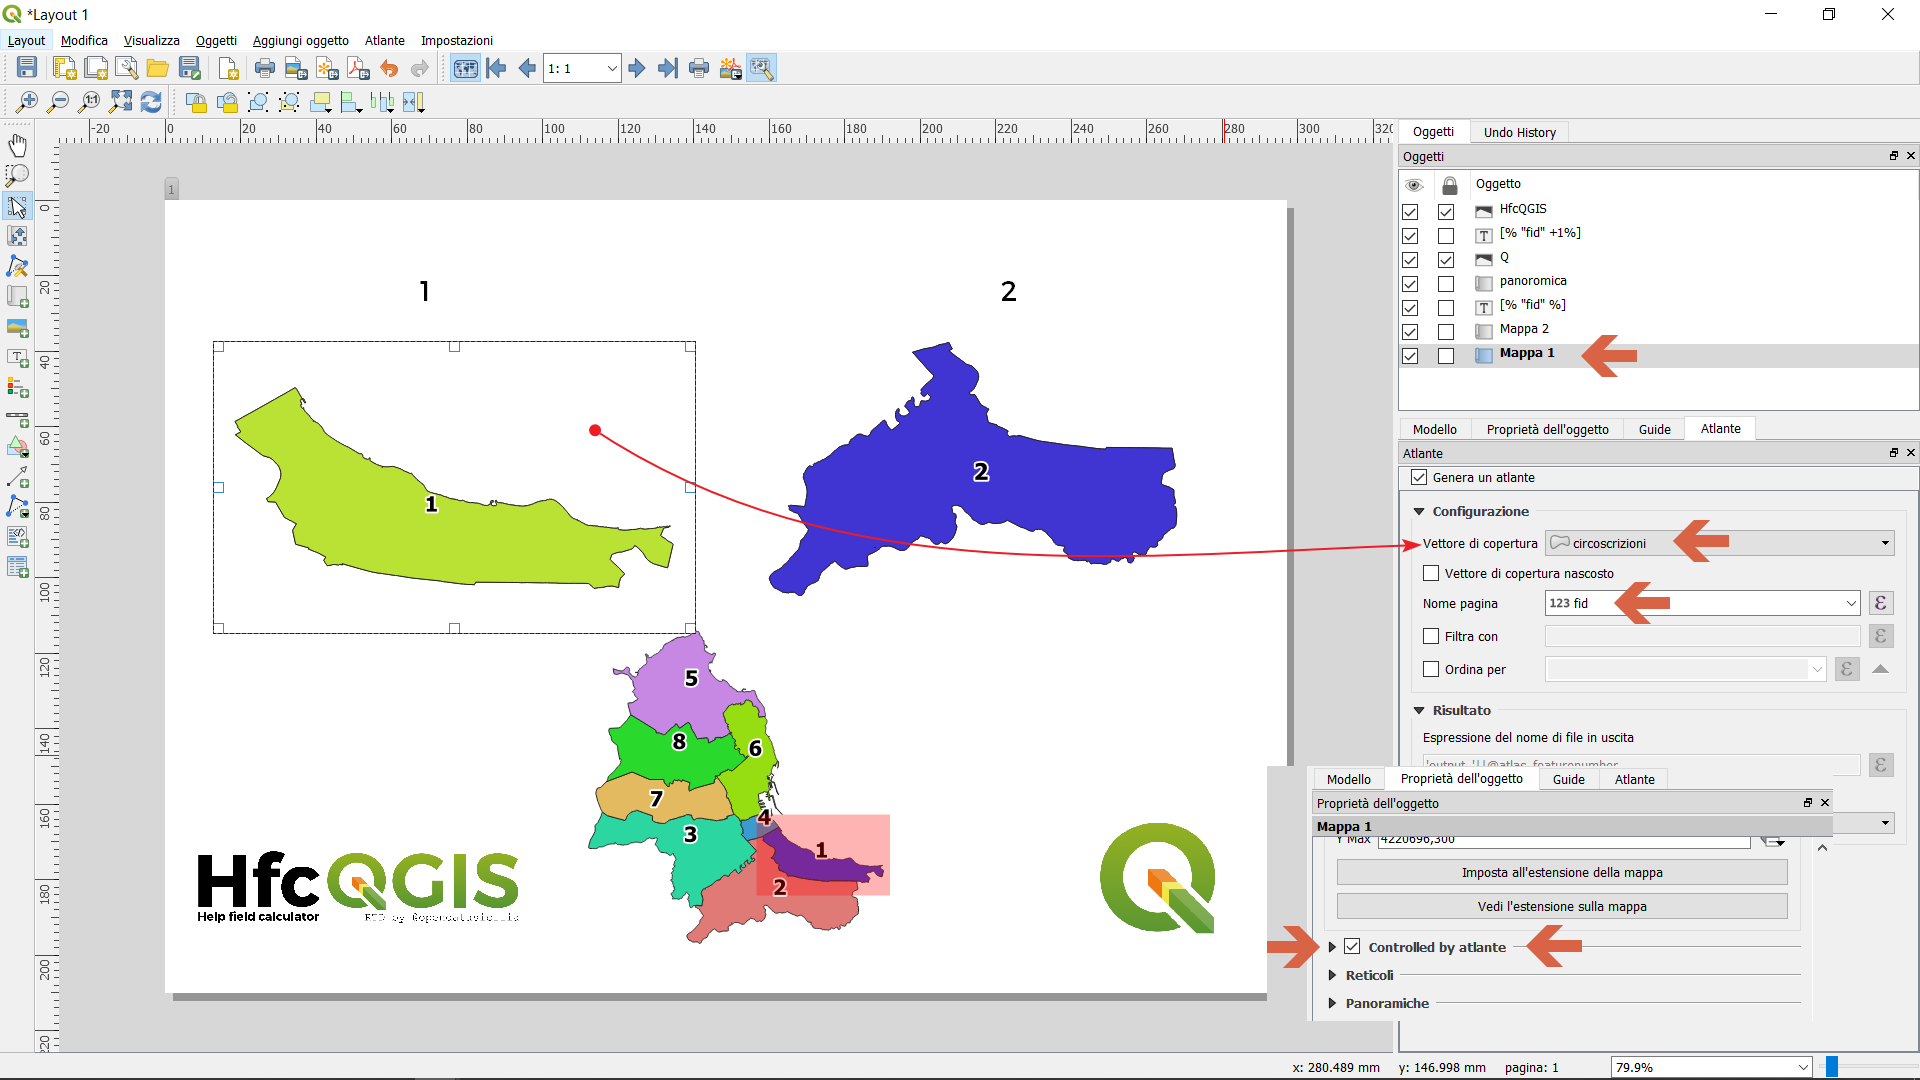Click the Export as PDF icon
This screenshot has height=1080, width=1920.
[358, 68]
